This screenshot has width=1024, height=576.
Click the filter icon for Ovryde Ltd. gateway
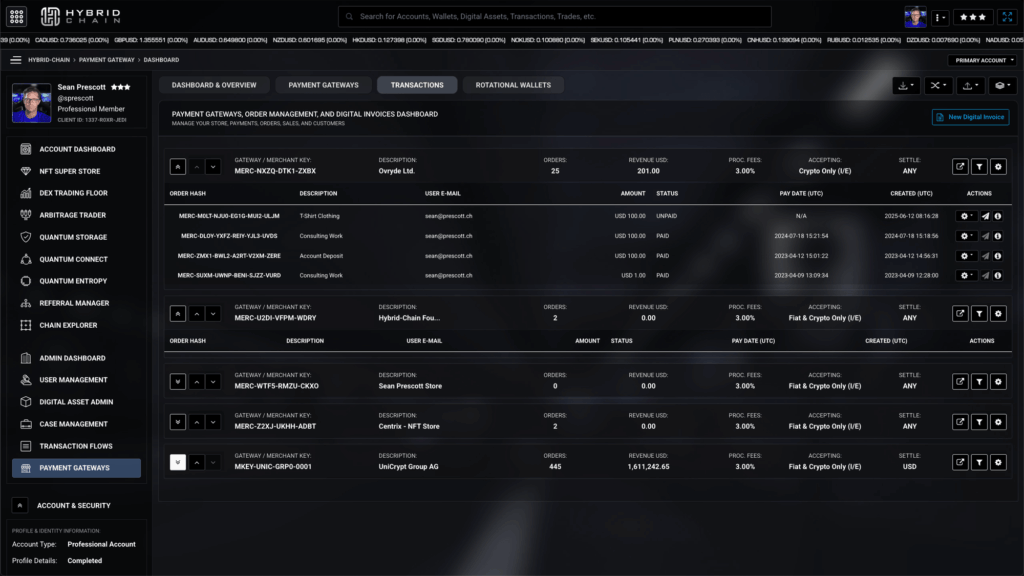pos(979,167)
